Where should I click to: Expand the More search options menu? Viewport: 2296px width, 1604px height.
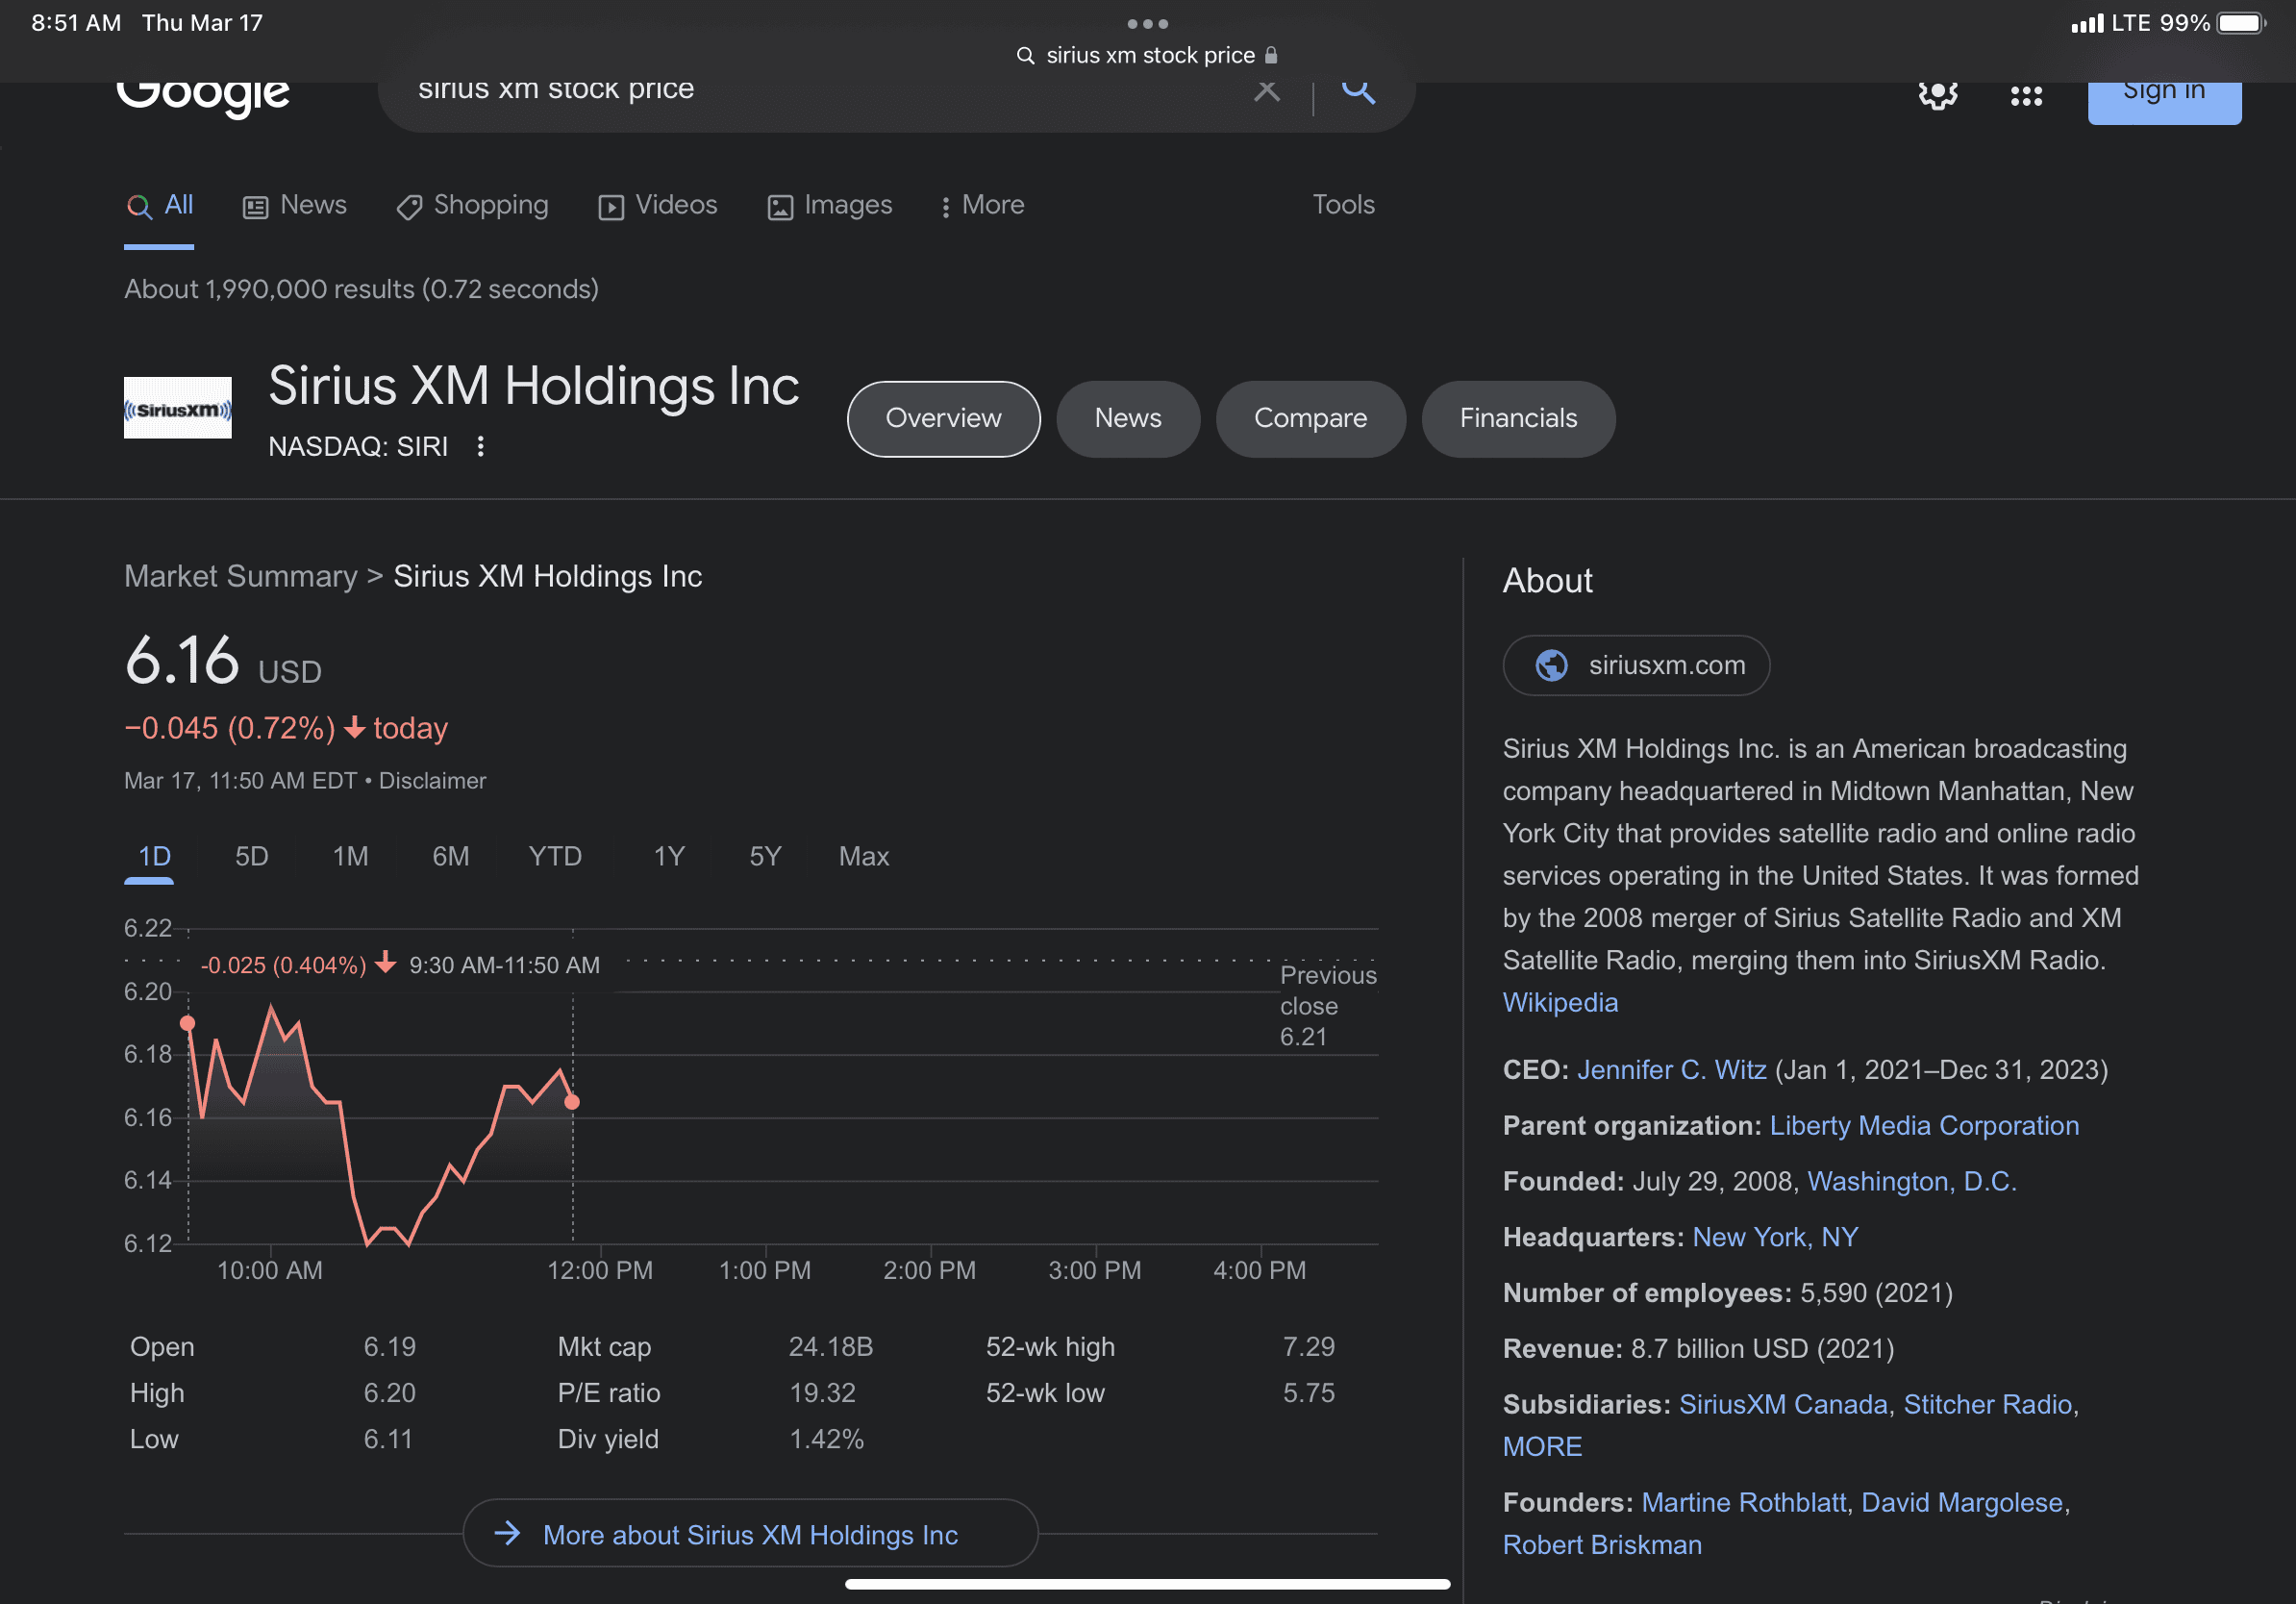click(983, 205)
